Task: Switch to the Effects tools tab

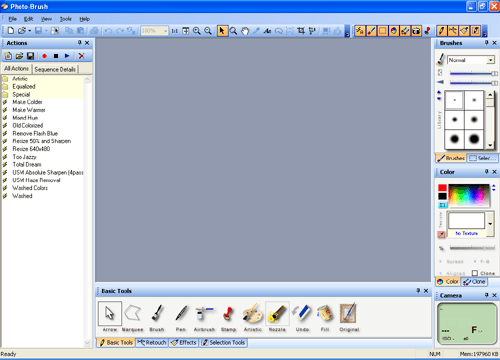Action: pyautogui.click(x=184, y=342)
